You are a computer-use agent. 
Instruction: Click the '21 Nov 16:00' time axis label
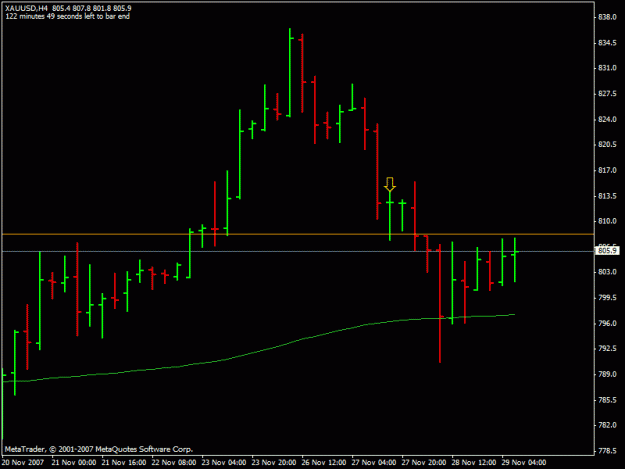coord(124,462)
